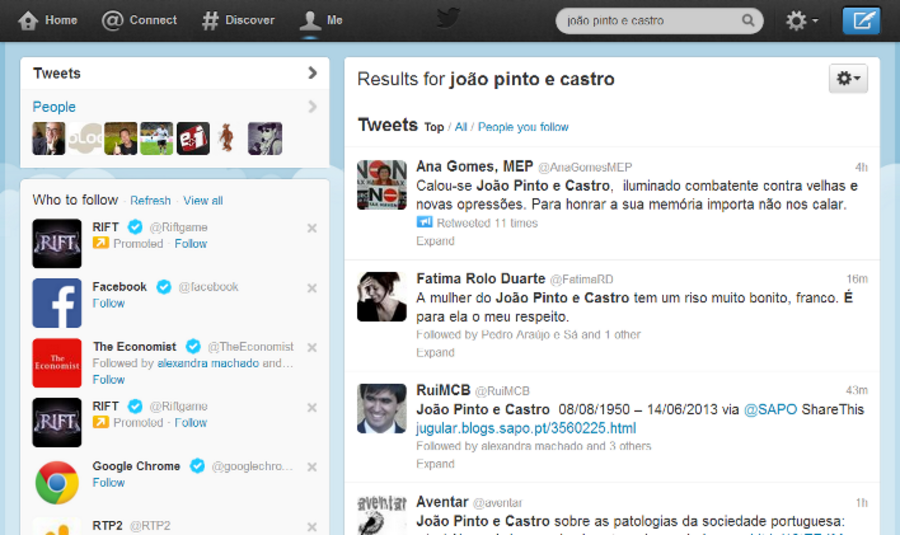This screenshot has width=900, height=535.
Task: Click the 4h timestamp on Ana Gomes tweet
Action: click(861, 167)
